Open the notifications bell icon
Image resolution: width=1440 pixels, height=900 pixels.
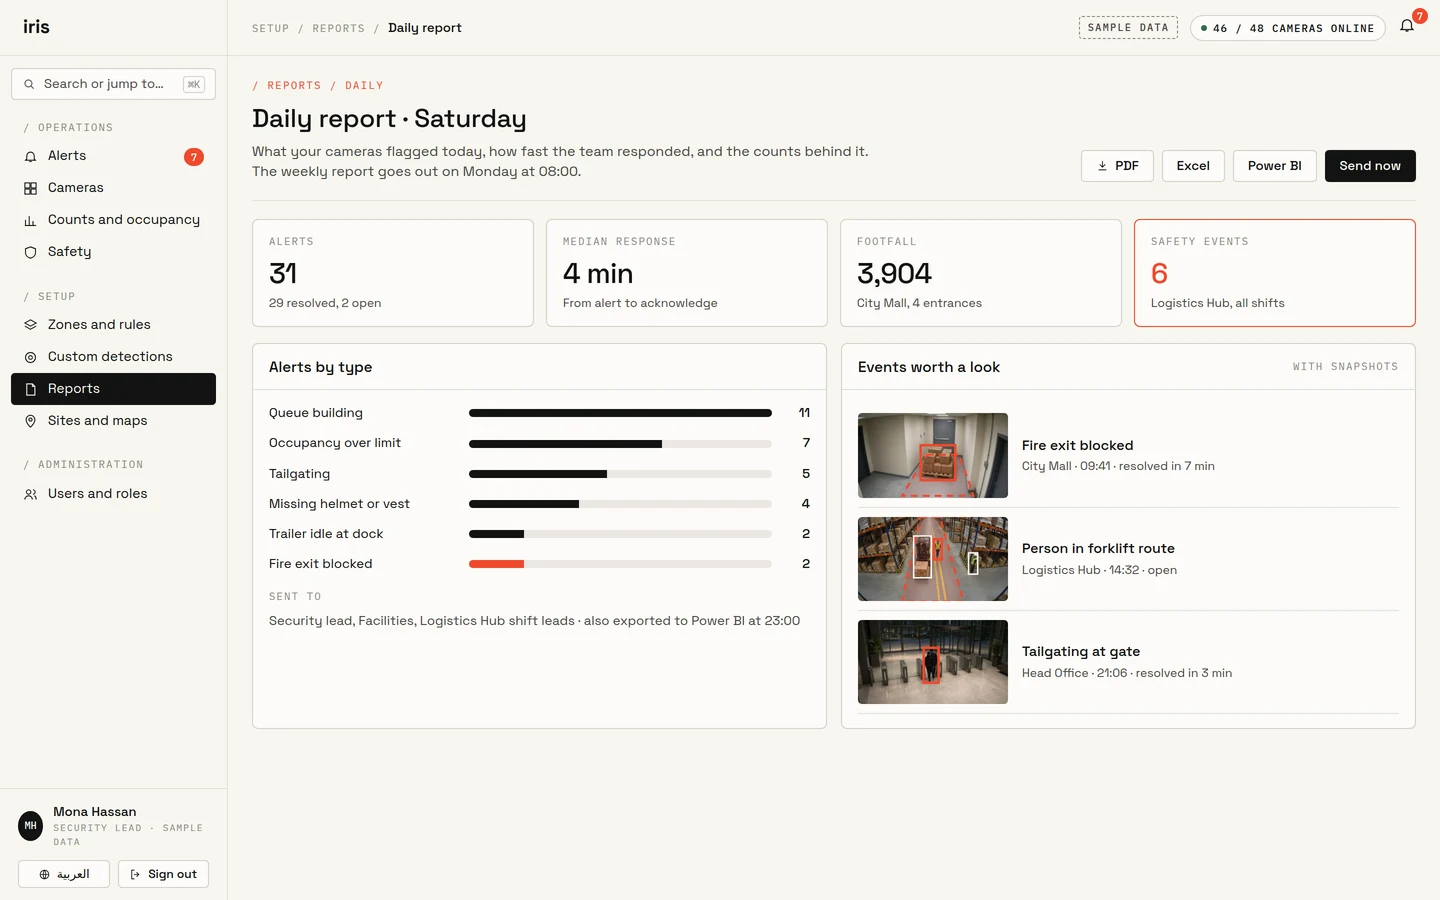pos(1407,27)
